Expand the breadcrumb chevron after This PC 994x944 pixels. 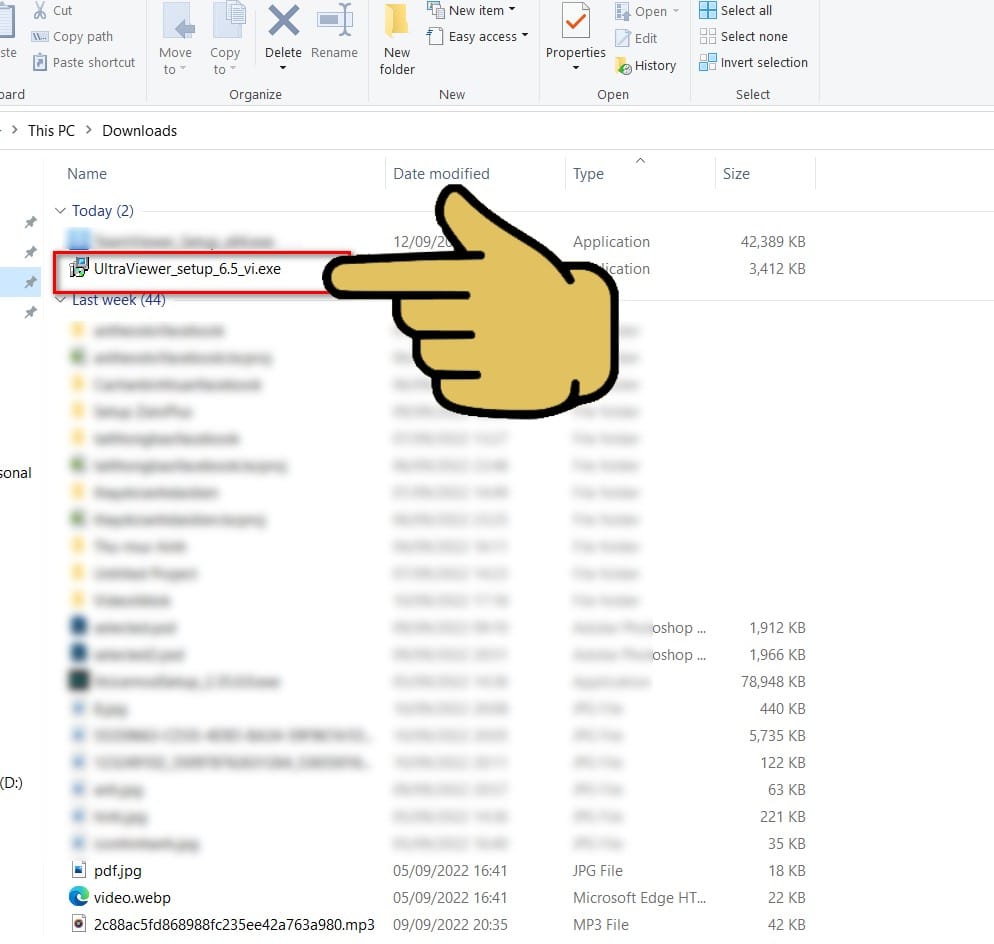[88, 130]
